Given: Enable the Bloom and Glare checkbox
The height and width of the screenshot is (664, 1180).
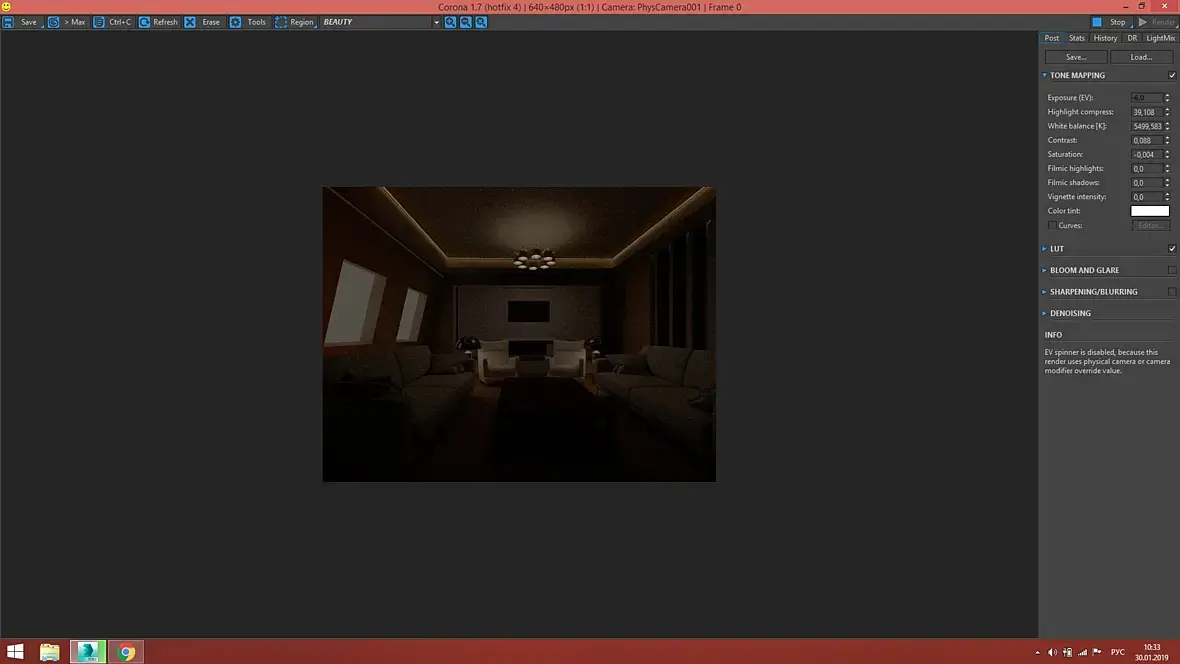Looking at the screenshot, I should [x=1172, y=270].
